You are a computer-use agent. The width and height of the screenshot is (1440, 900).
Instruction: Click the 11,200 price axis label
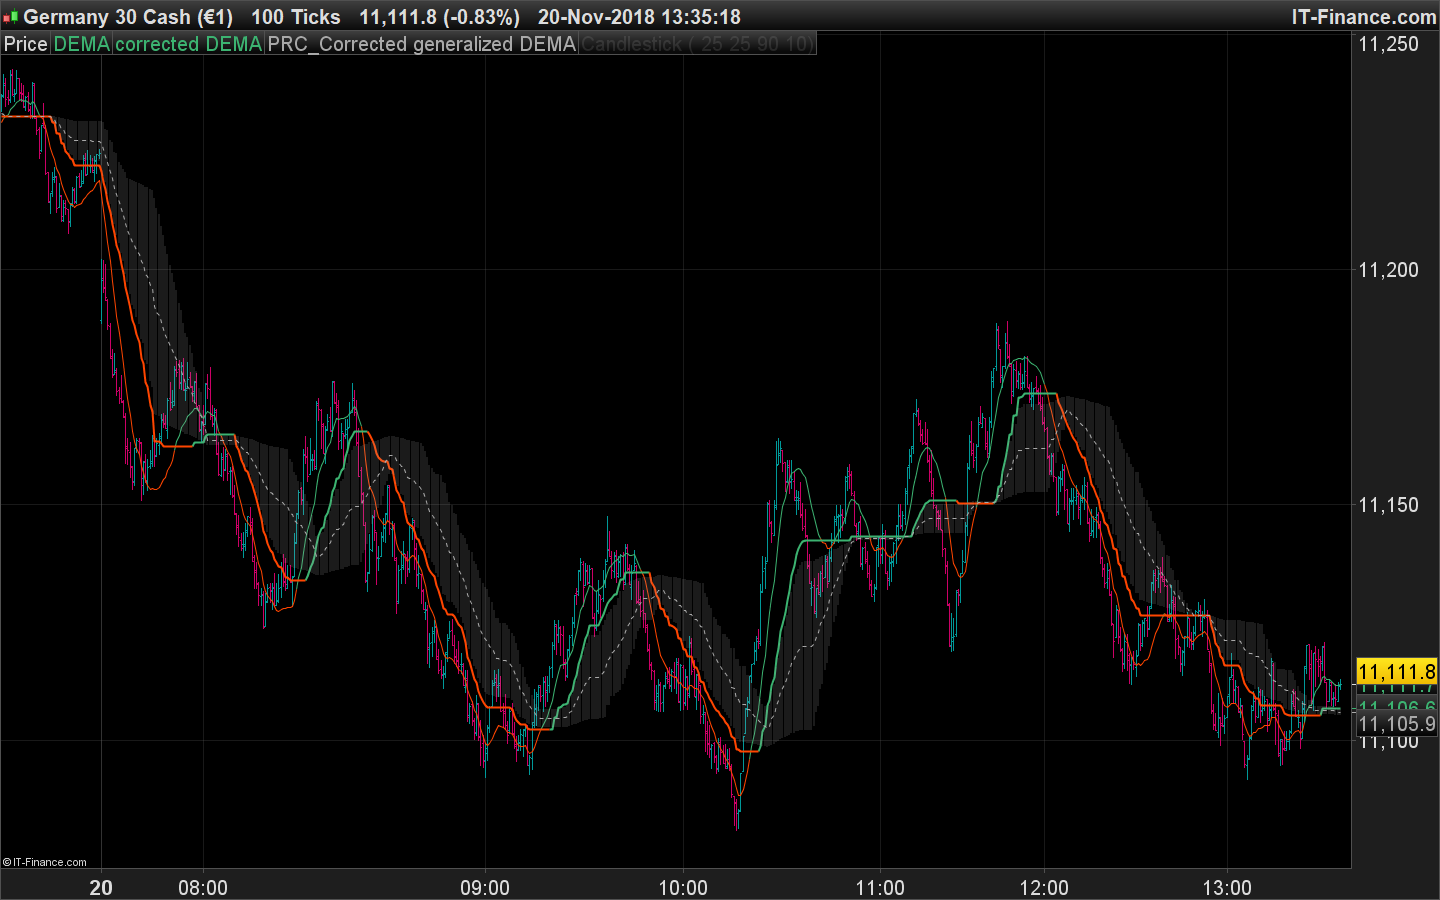pos(1388,270)
